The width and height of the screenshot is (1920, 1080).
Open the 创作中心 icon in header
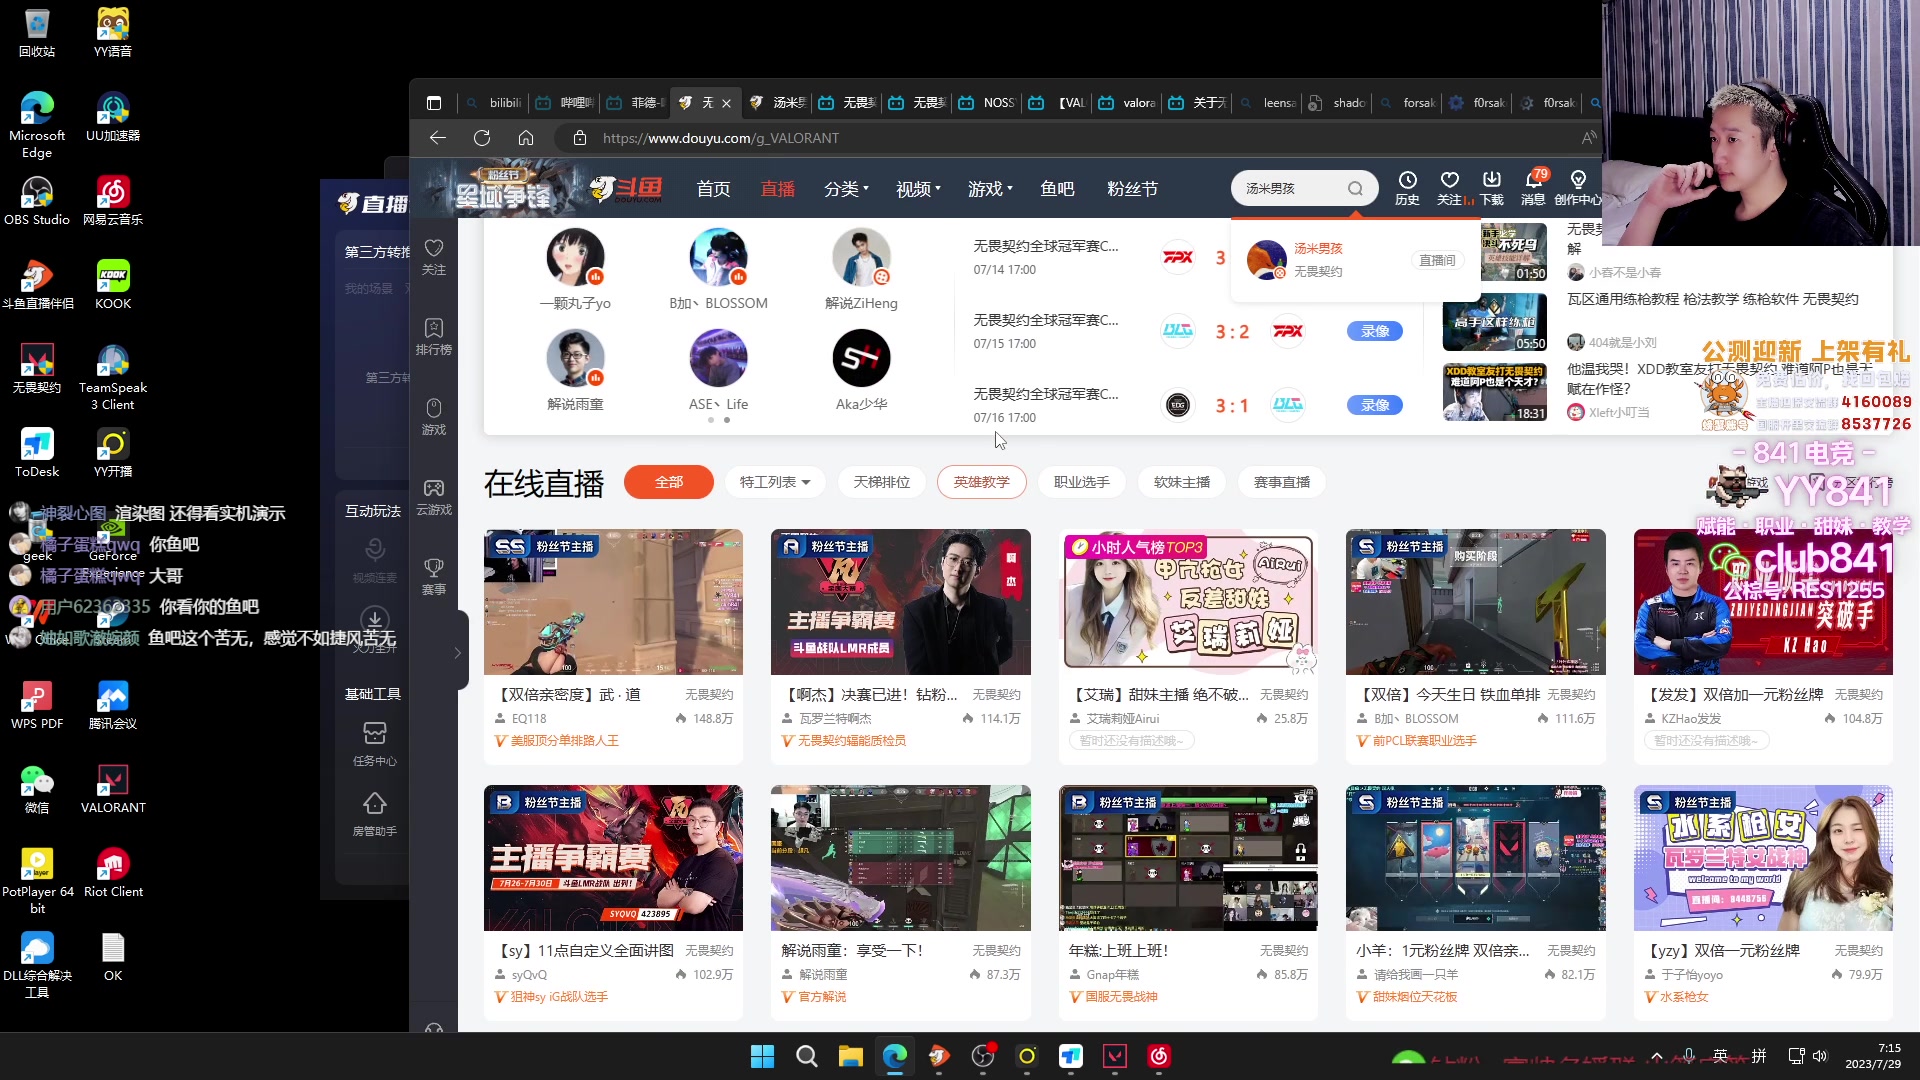point(1578,187)
